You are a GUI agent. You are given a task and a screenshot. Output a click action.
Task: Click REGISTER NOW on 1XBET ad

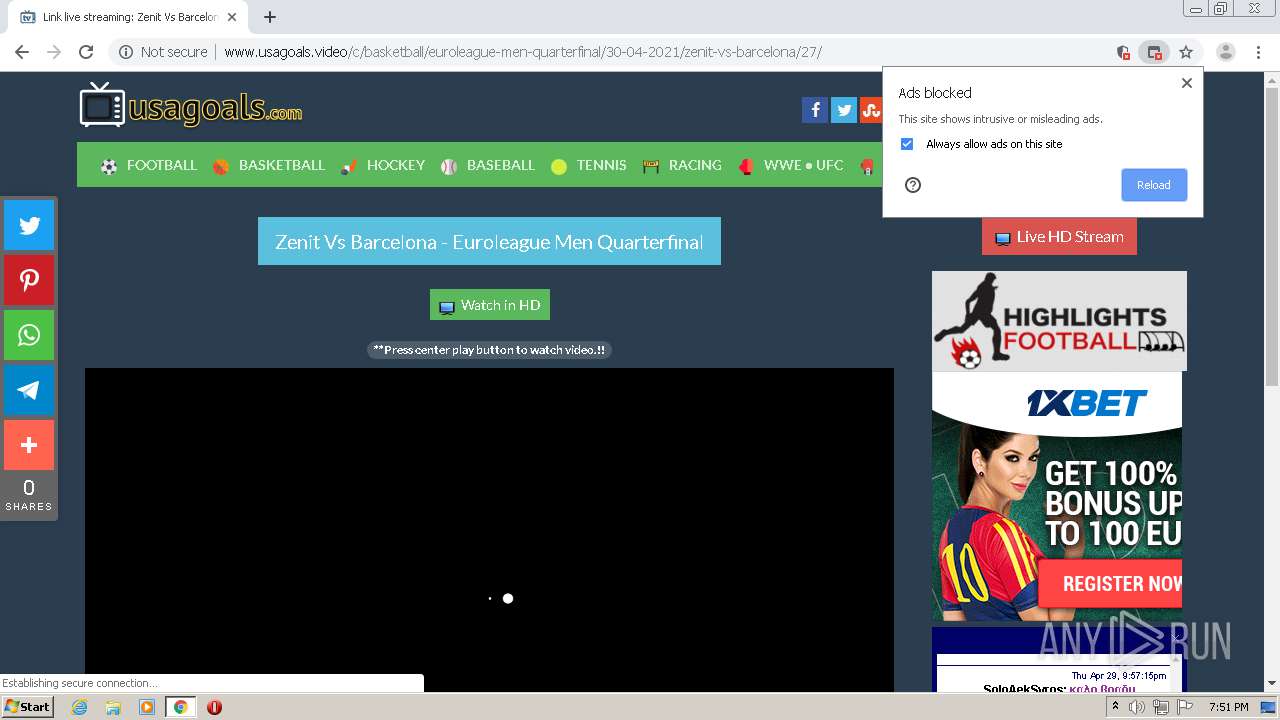click(x=1111, y=584)
